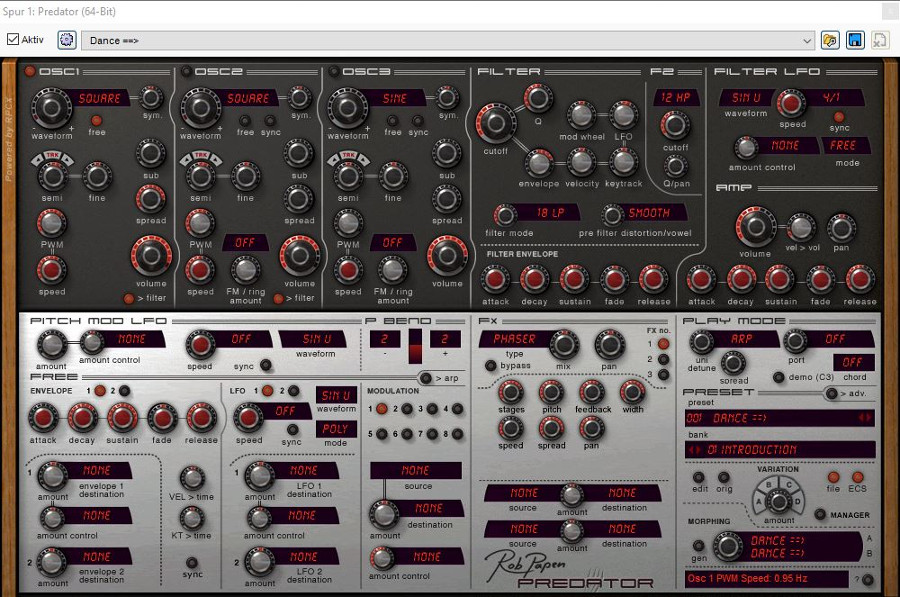
Task: Click the Osc 1 PWM Speed readout display
Action: coord(767,579)
